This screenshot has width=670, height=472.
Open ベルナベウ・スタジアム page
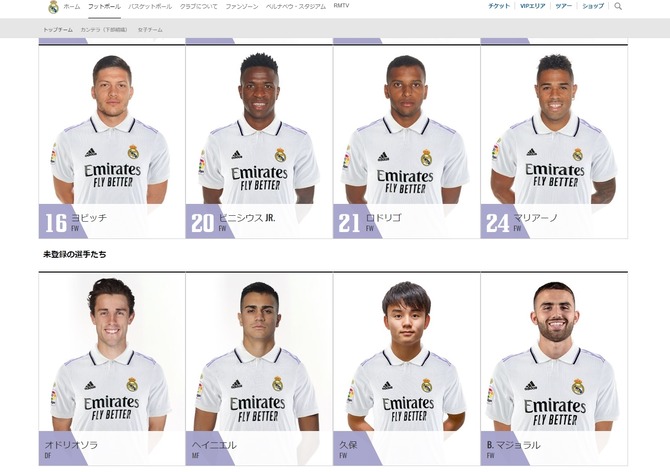(296, 6)
